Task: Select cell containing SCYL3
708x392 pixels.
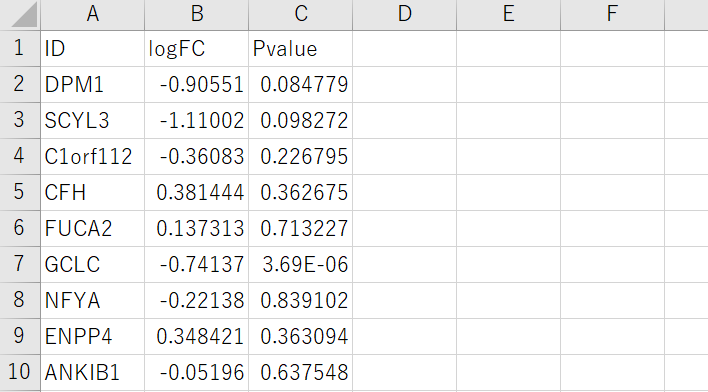Action: click(x=93, y=121)
